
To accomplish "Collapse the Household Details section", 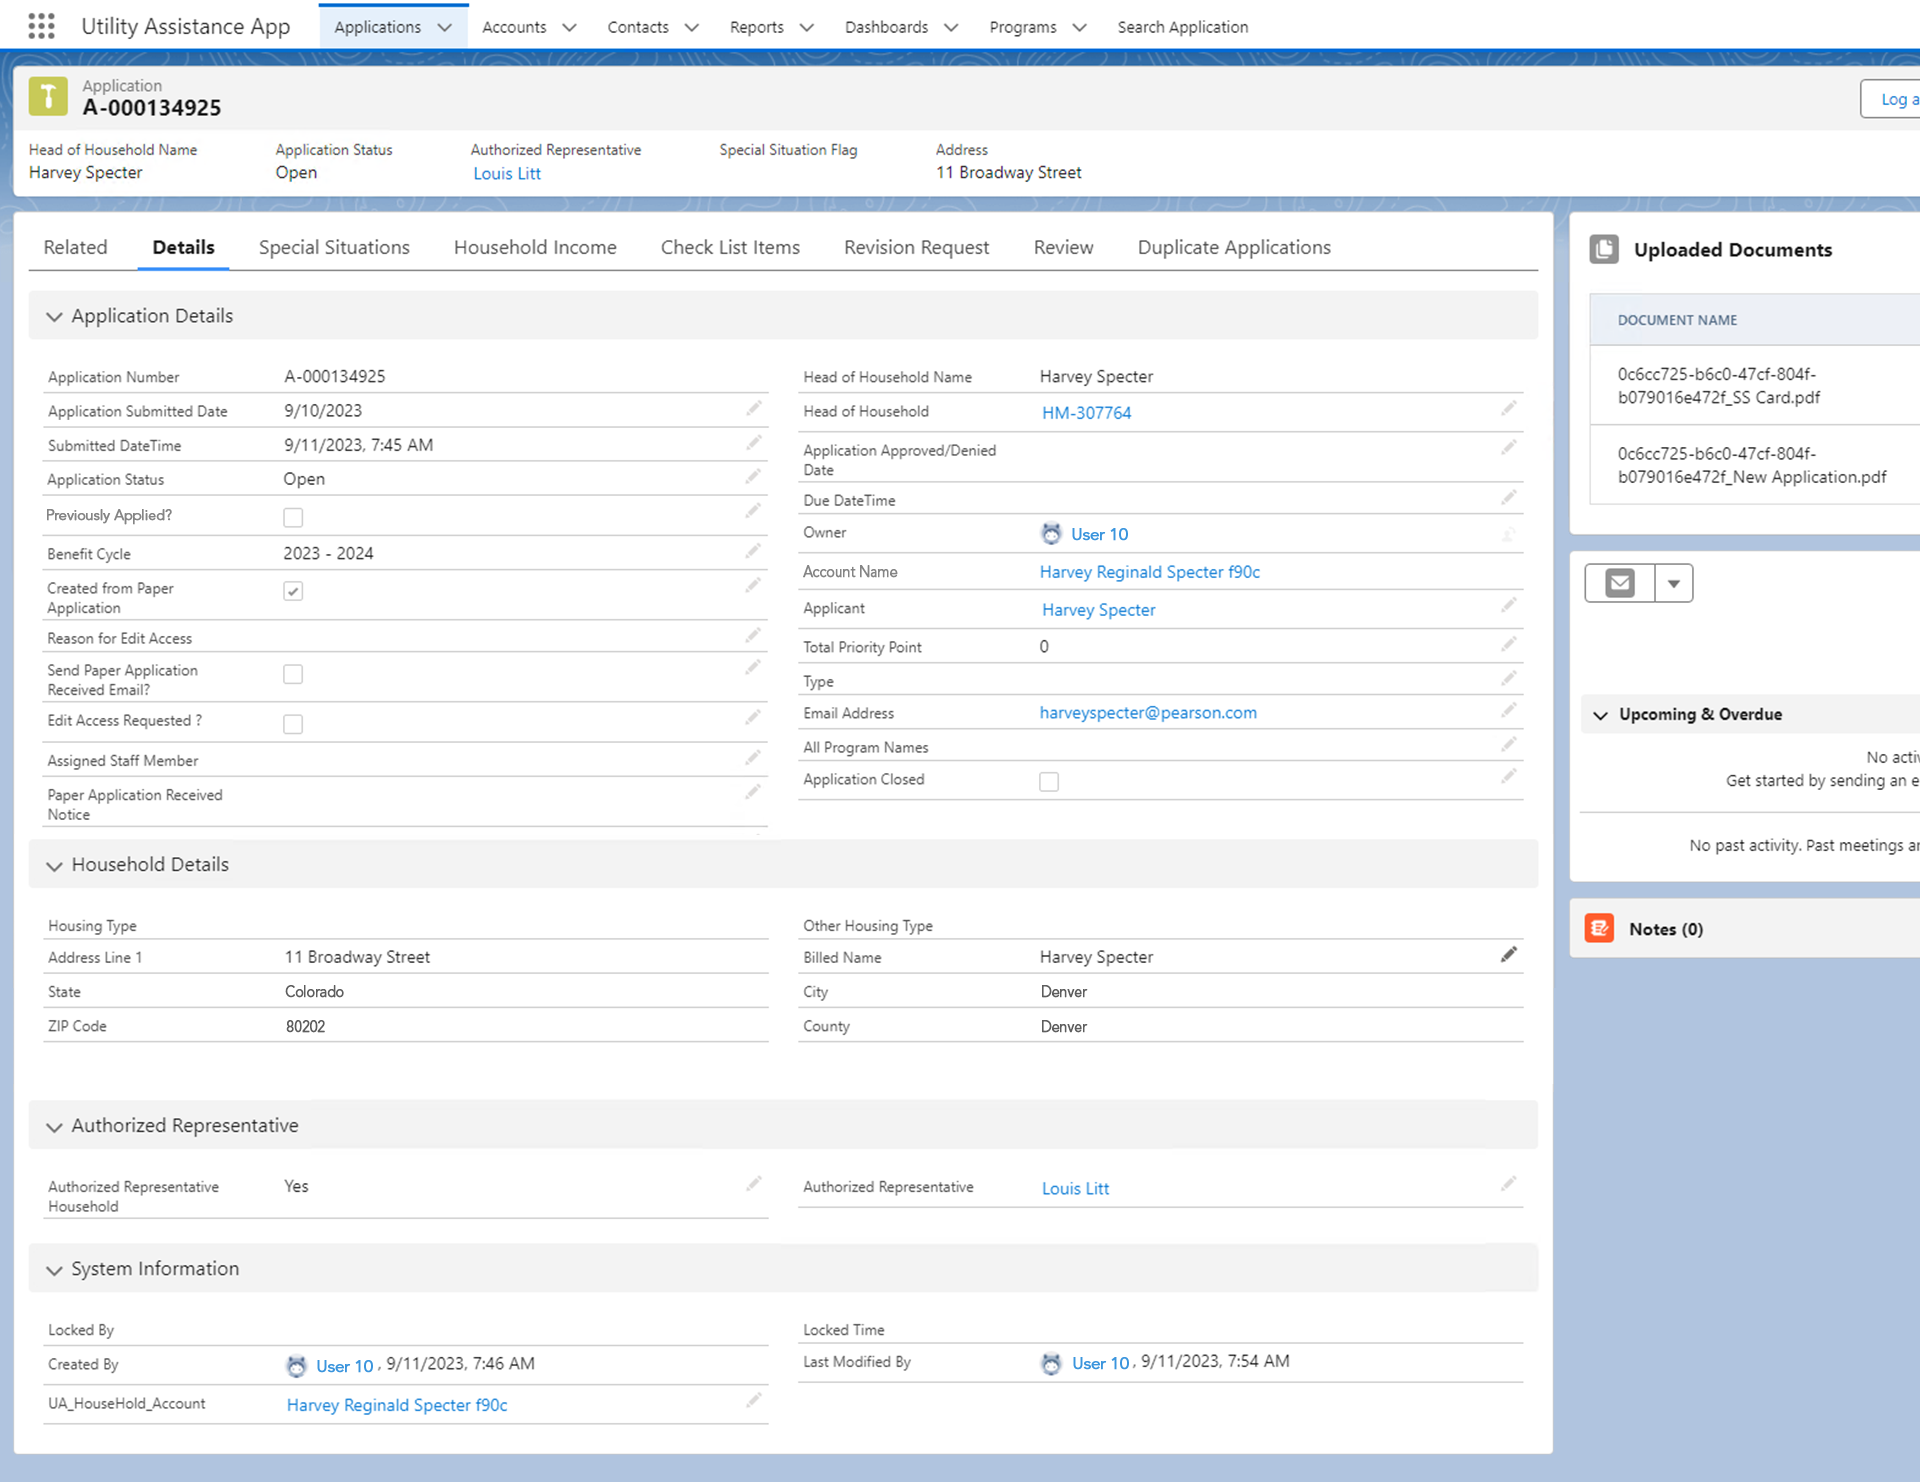I will [54, 865].
